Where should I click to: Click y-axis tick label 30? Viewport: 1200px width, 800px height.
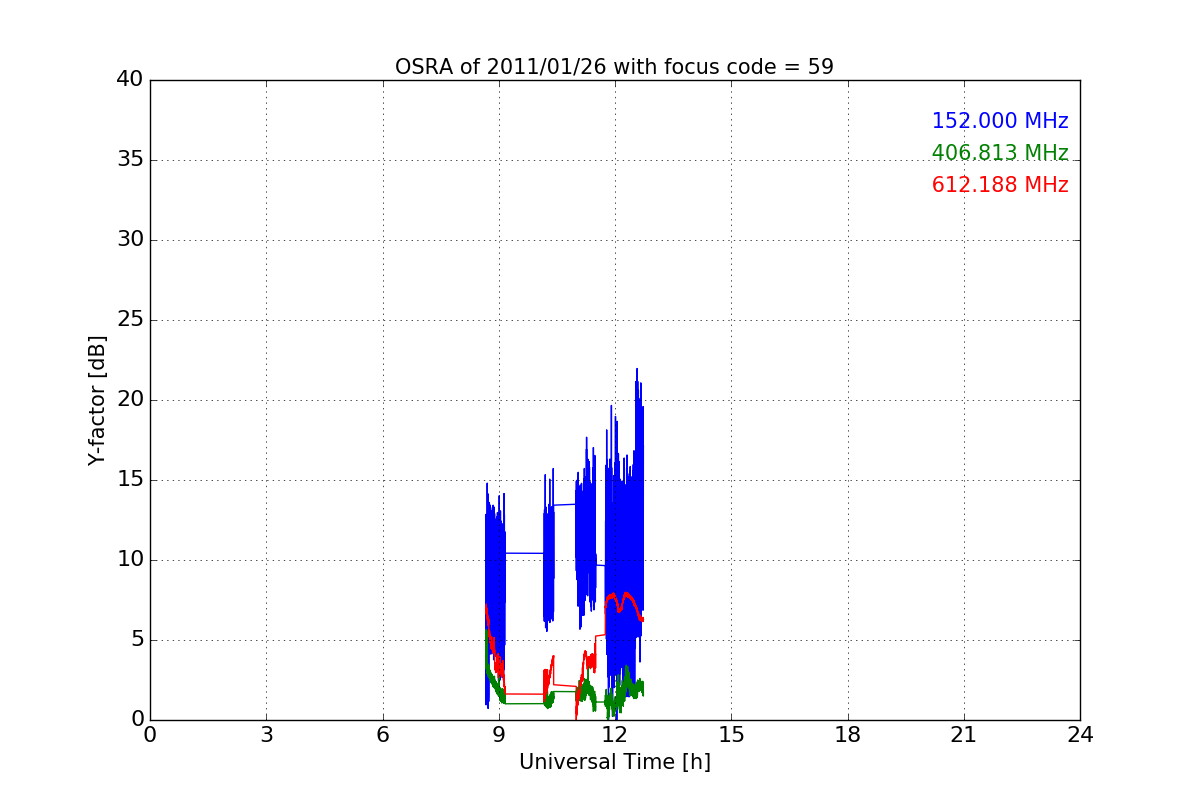130,239
